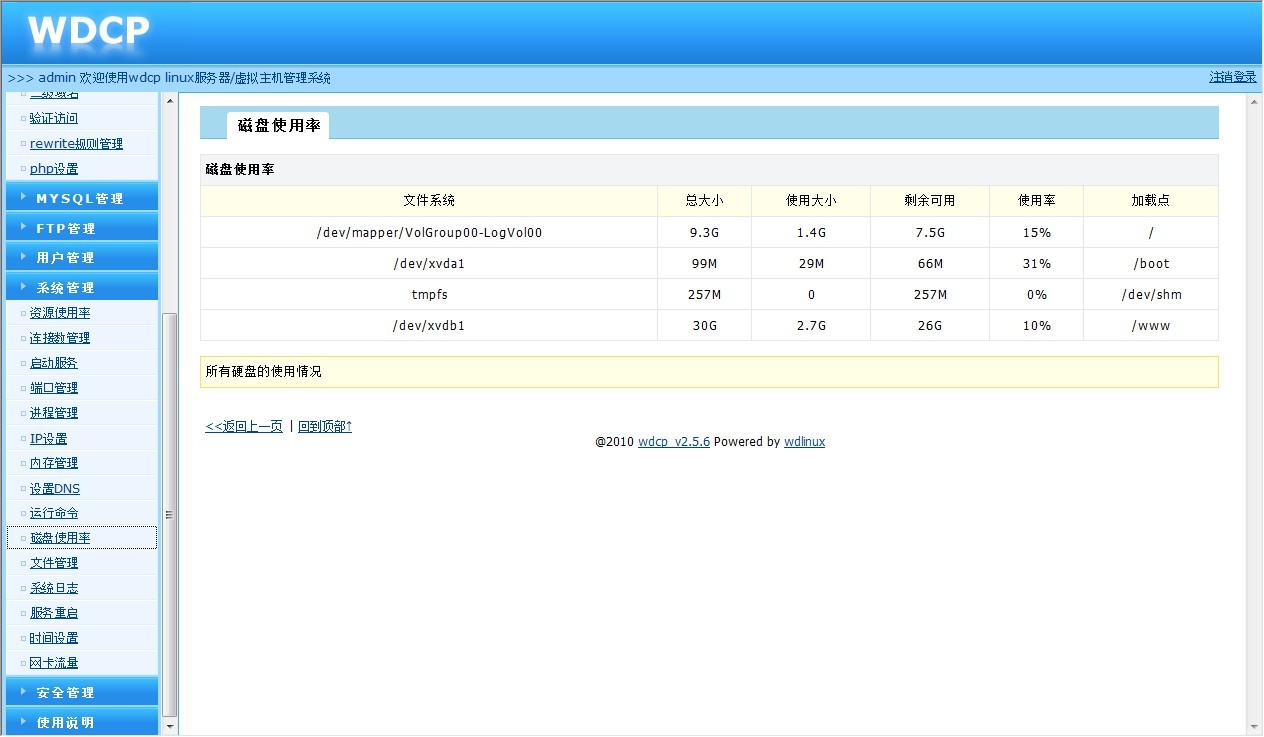Click the 回到顶部 link

[325, 426]
